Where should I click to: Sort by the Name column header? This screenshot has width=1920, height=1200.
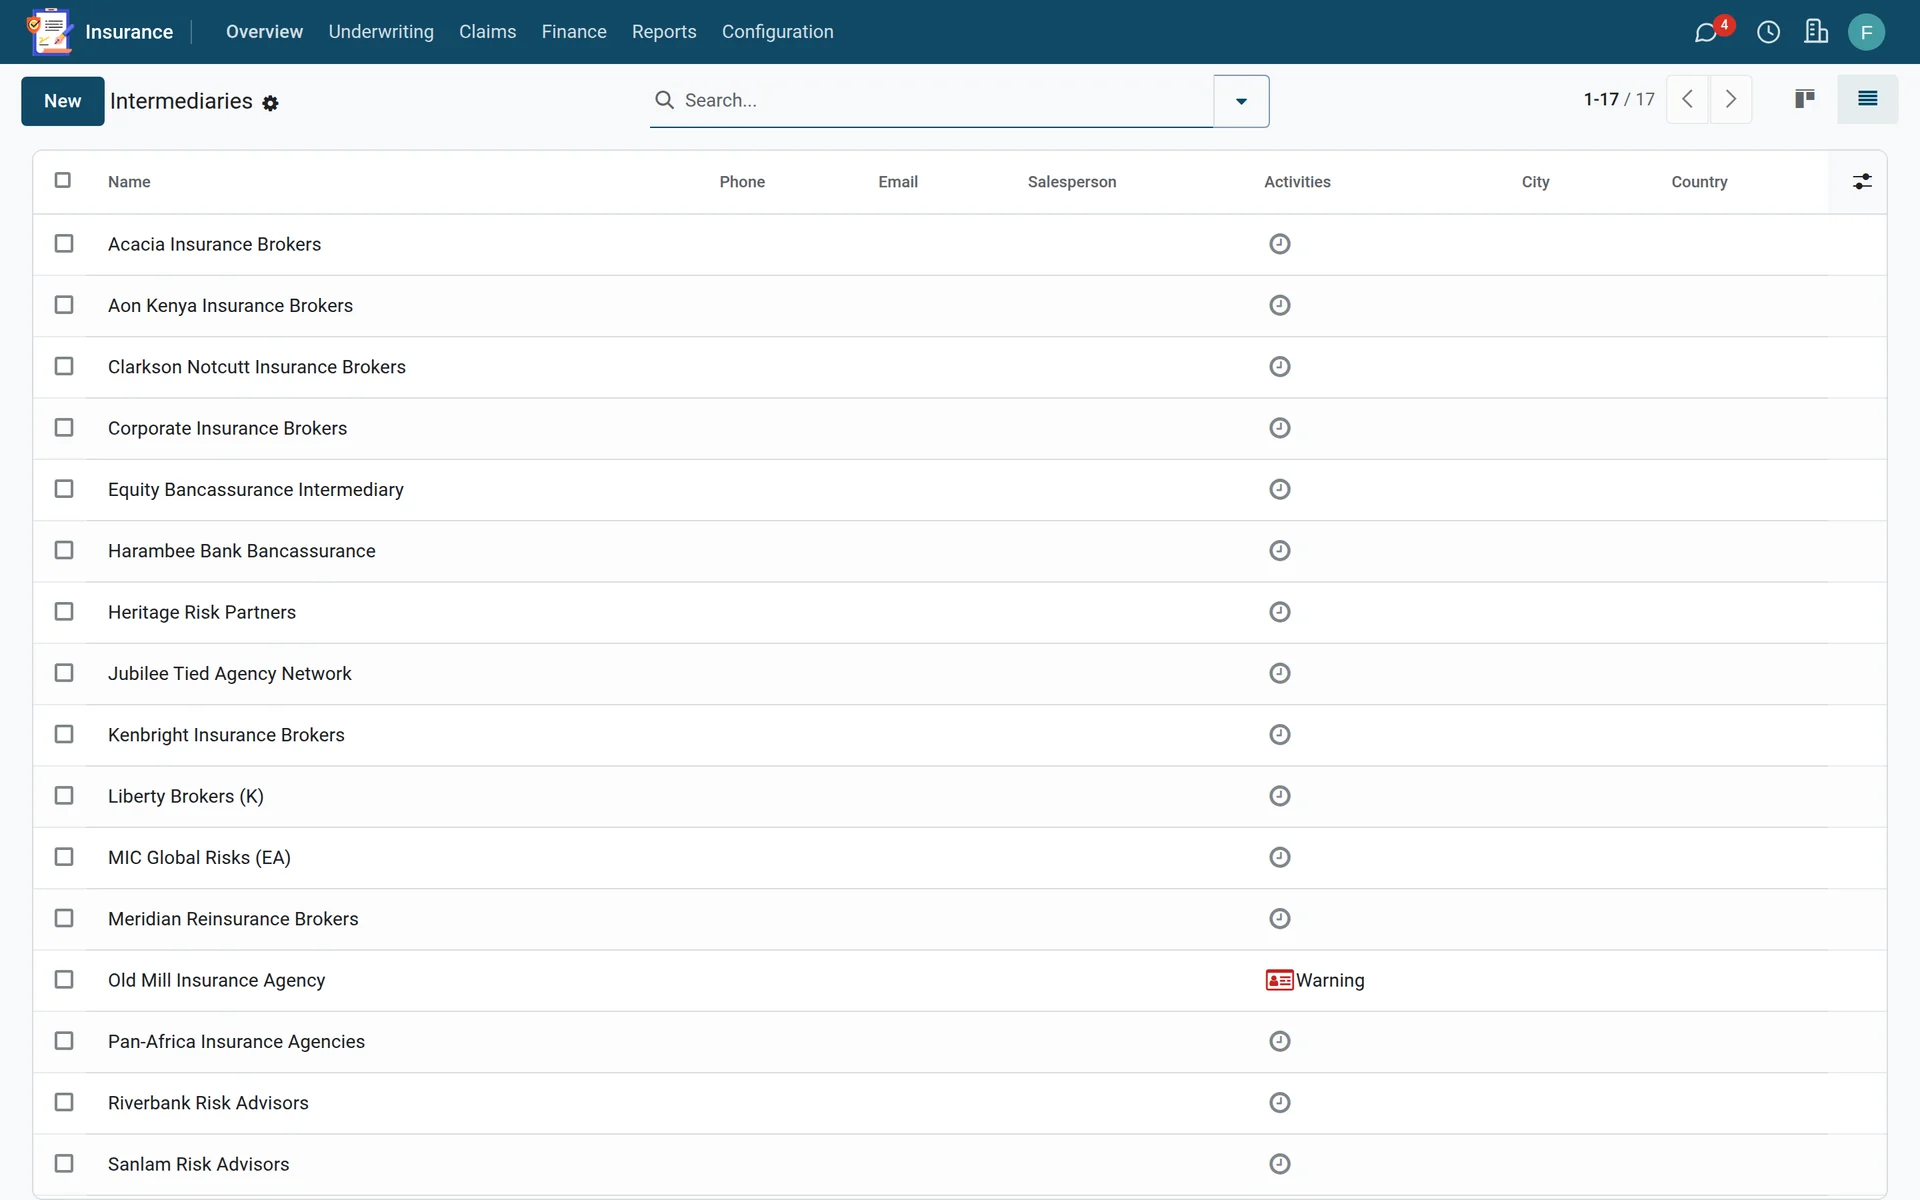(x=129, y=182)
